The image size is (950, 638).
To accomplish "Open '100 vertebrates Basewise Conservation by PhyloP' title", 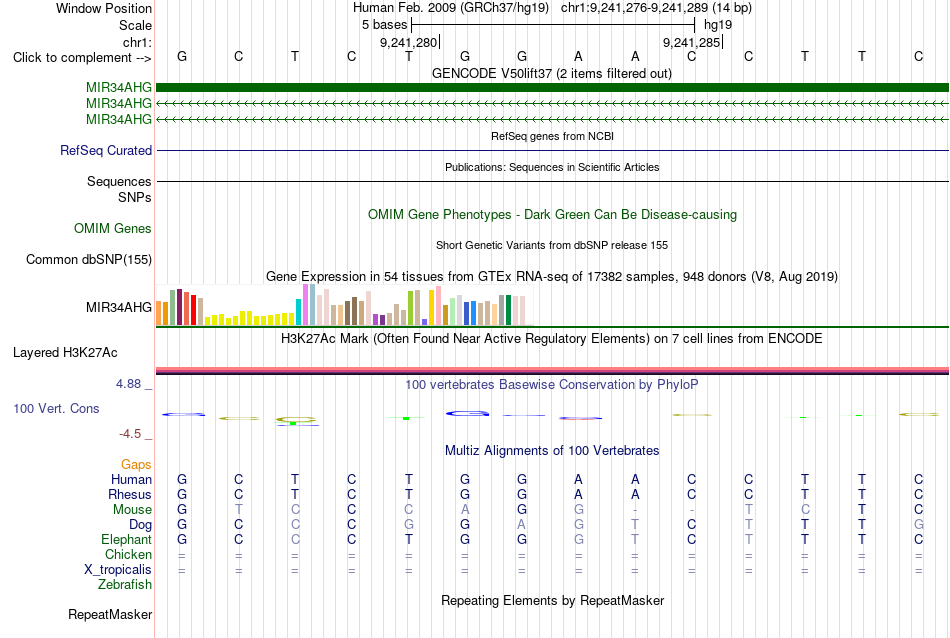I will (x=551, y=384).
